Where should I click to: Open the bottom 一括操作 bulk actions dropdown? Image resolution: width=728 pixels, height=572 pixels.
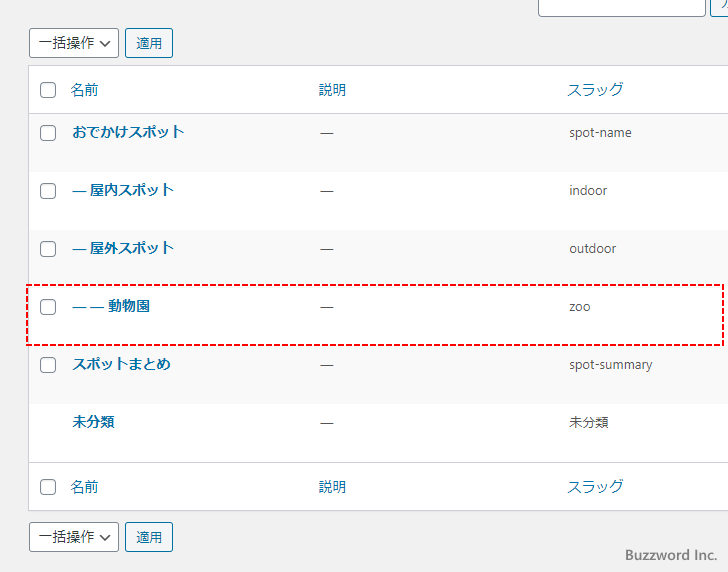(x=74, y=537)
